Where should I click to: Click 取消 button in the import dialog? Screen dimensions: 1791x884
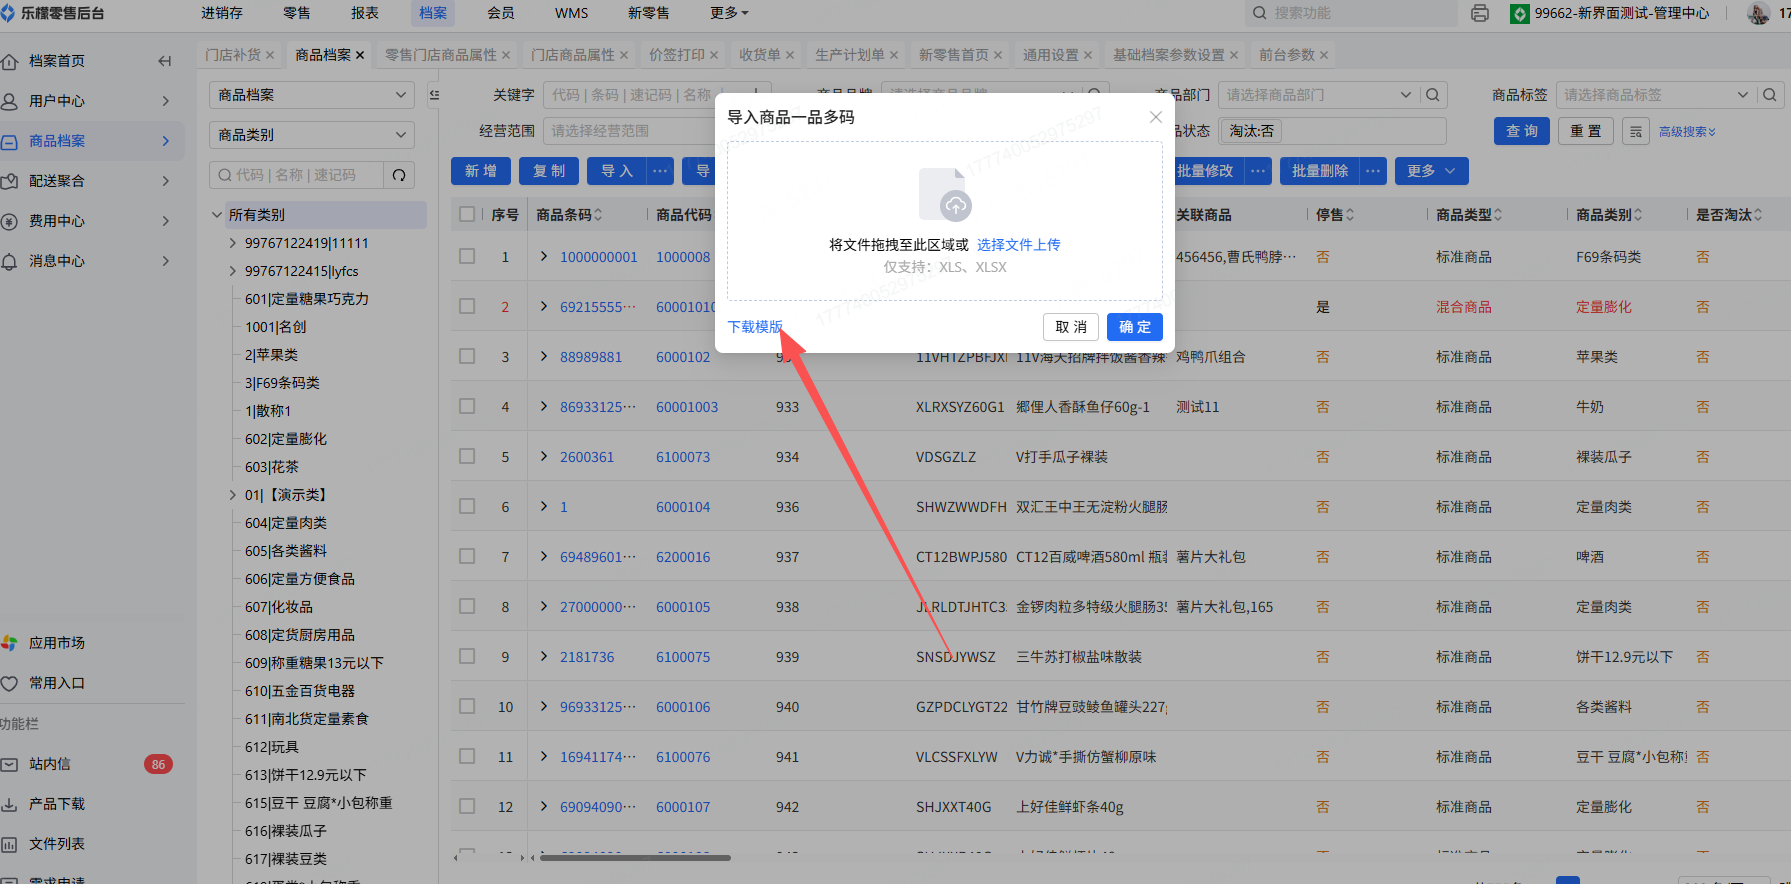pos(1071,327)
